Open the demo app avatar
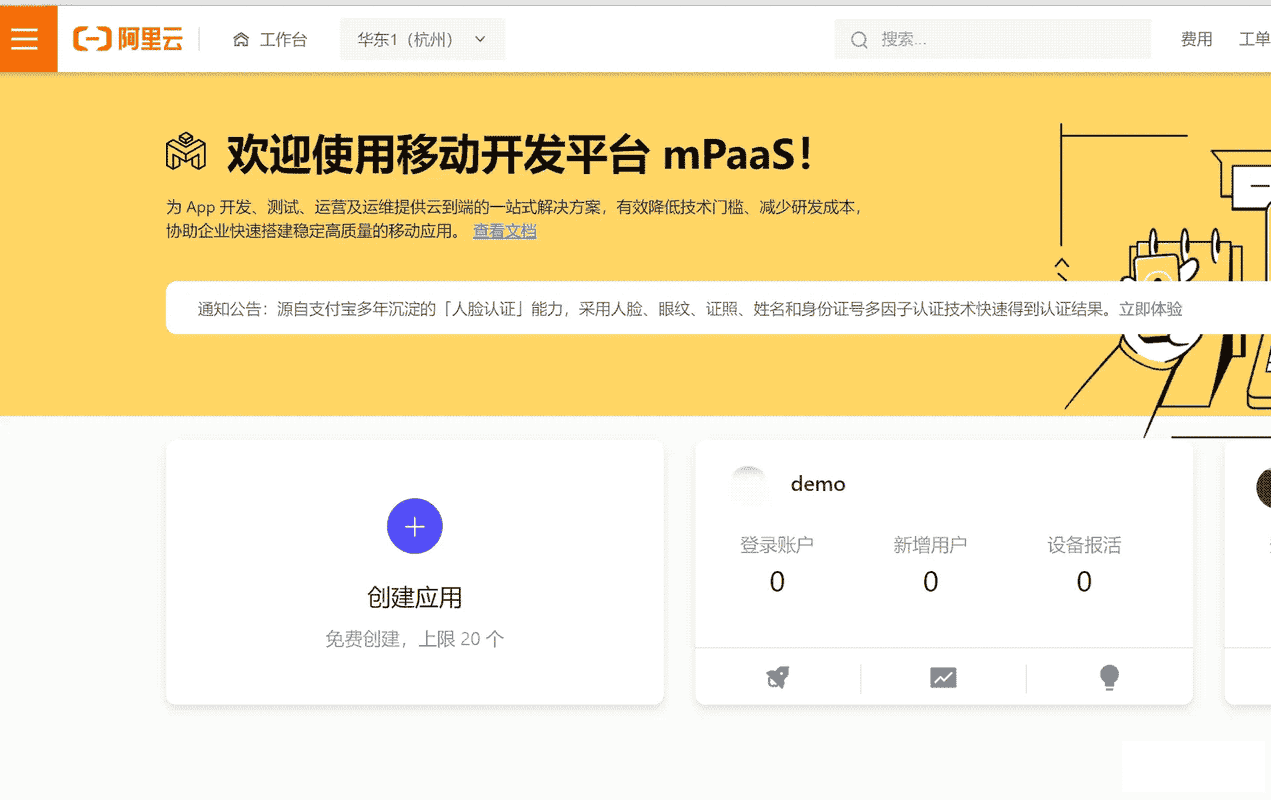This screenshot has width=1271, height=800. point(748,484)
